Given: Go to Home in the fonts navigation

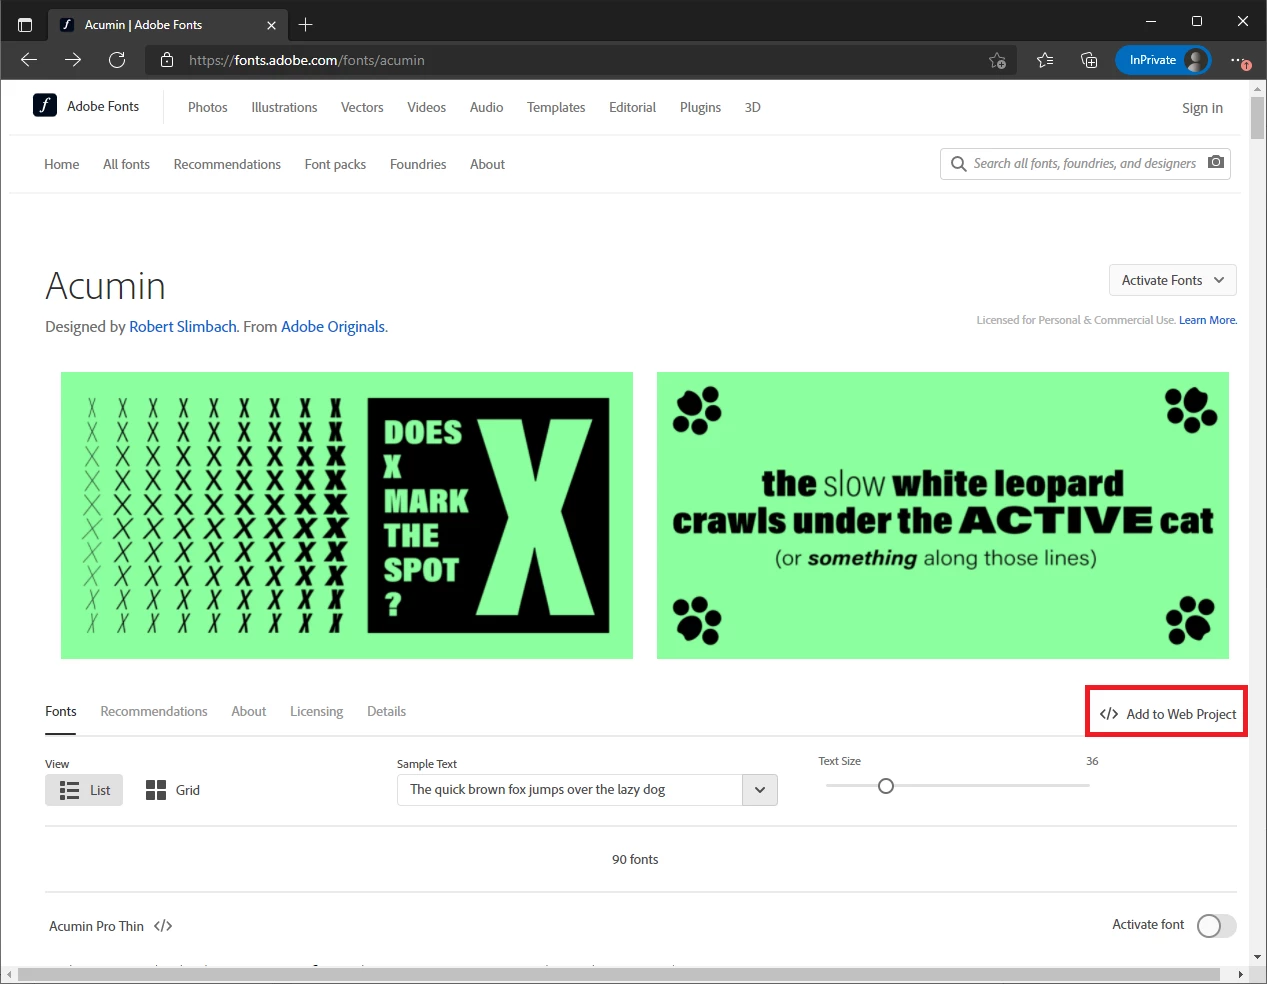Looking at the screenshot, I should coord(62,164).
